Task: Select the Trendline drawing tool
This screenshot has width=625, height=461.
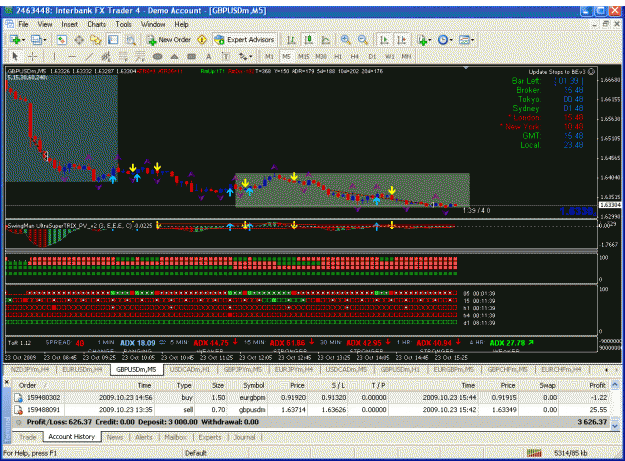Action: click(89, 57)
